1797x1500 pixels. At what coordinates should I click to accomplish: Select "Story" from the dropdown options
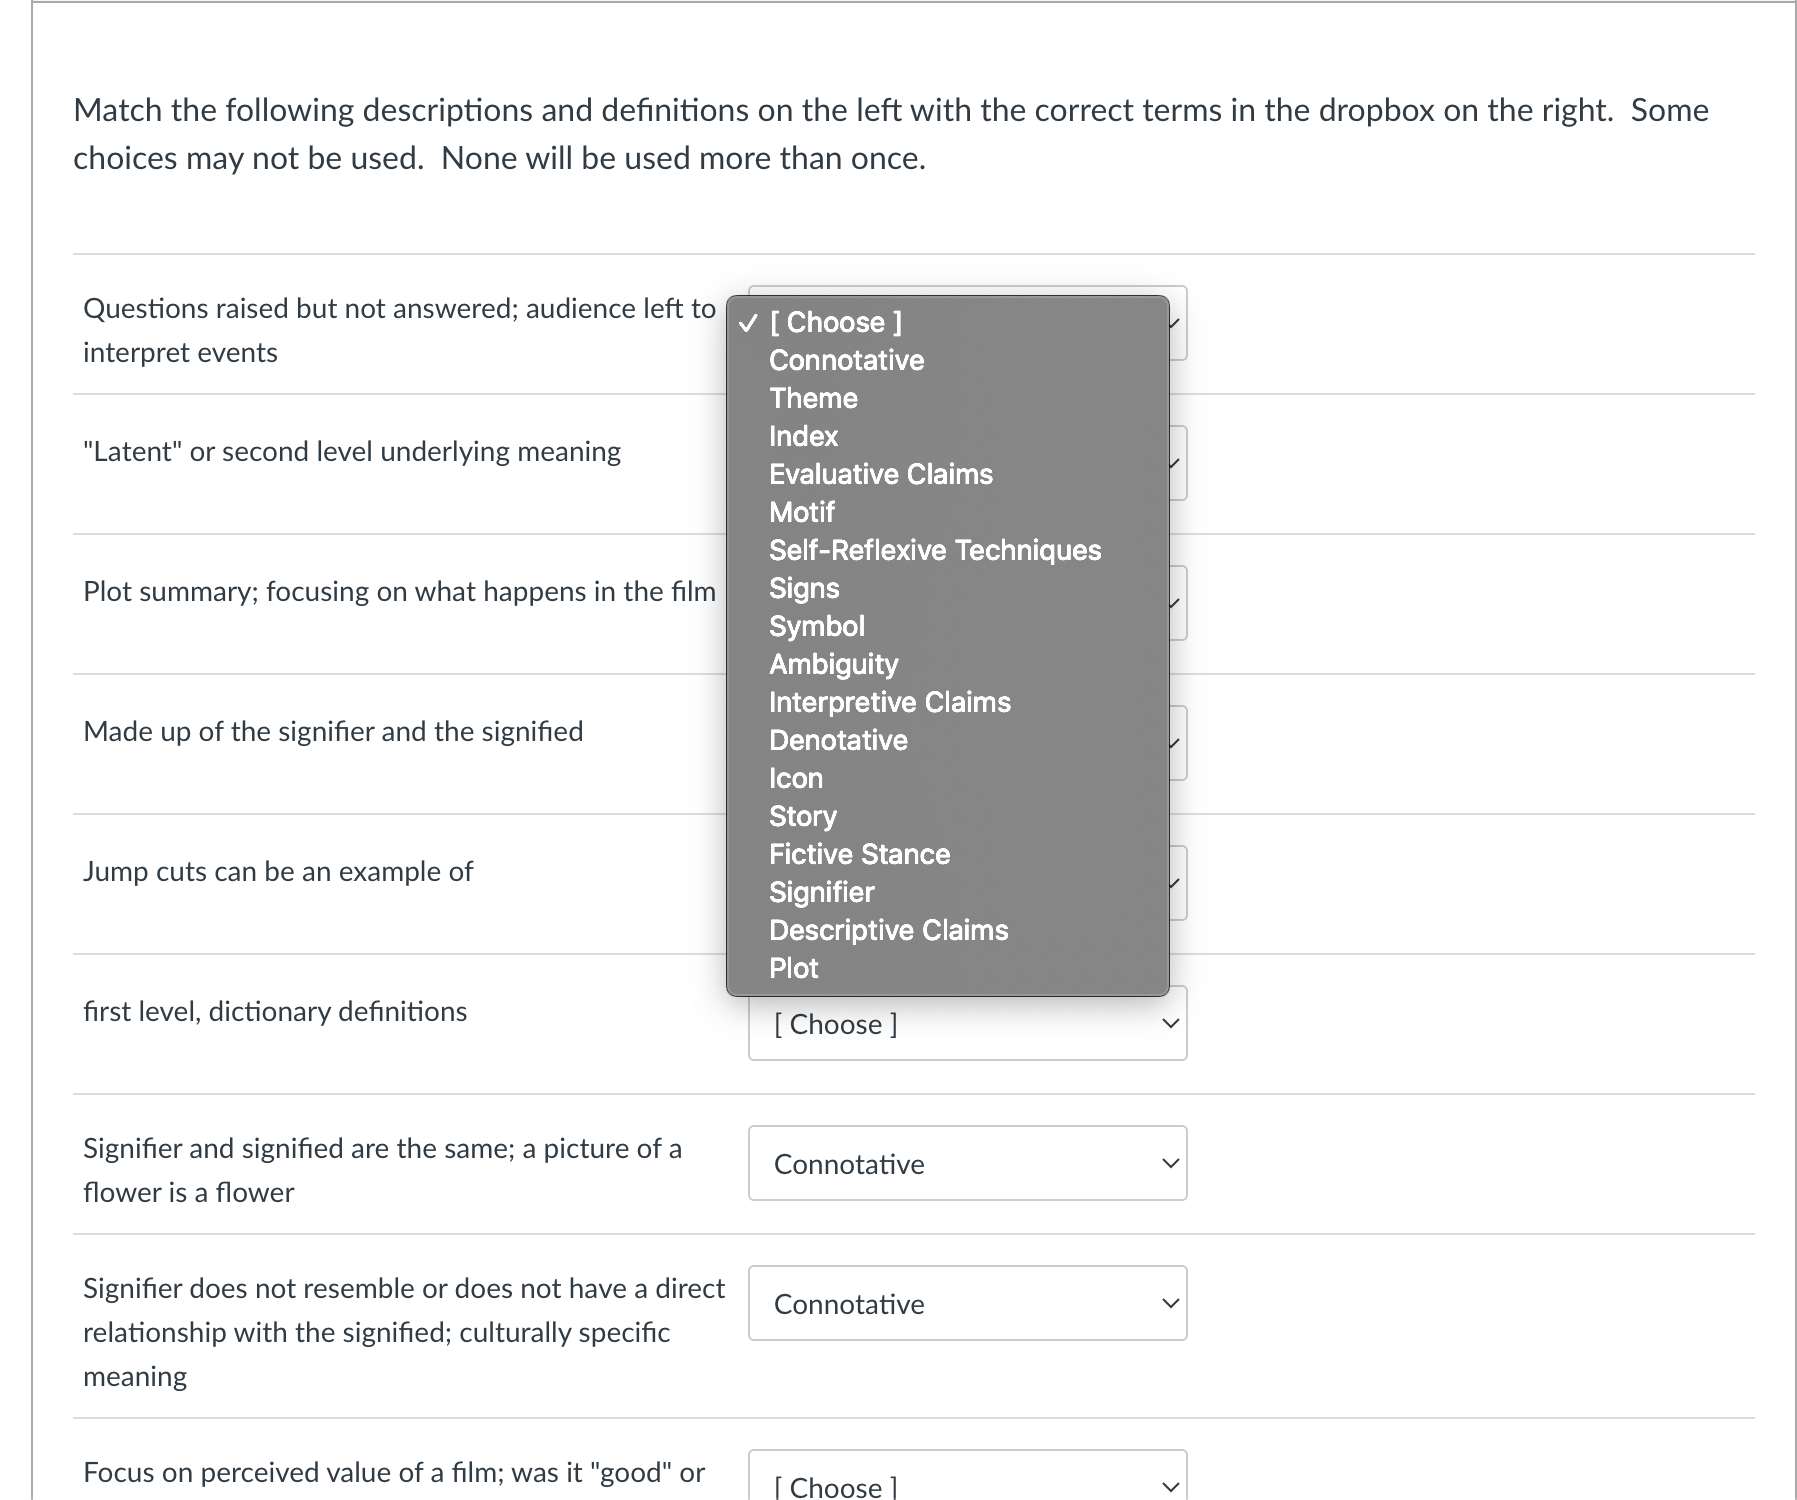click(x=802, y=816)
